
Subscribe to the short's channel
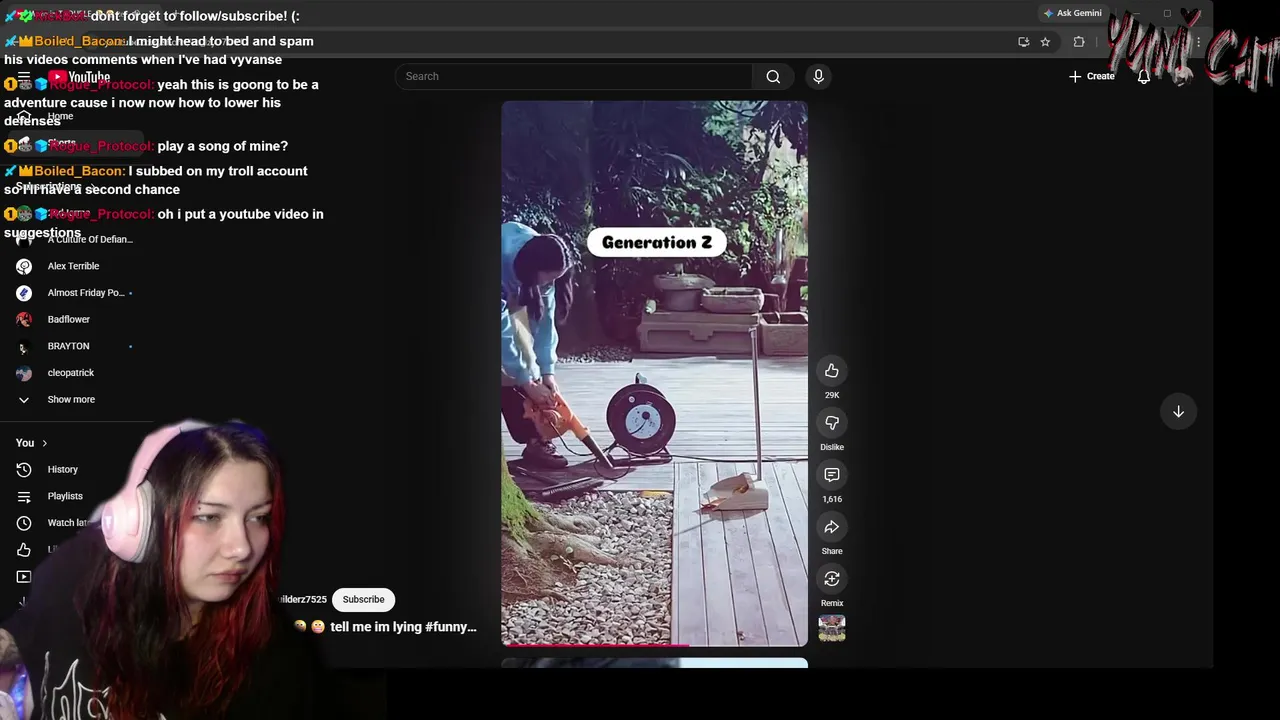coord(363,599)
